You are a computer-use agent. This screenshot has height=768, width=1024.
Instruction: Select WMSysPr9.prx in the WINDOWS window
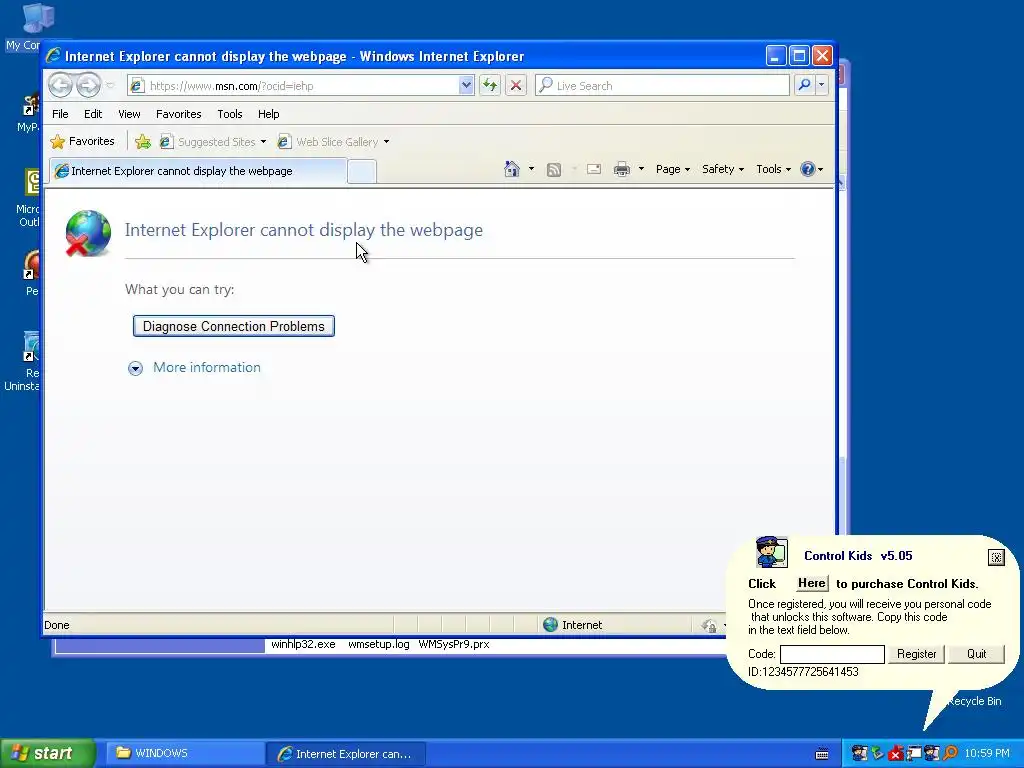pyautogui.click(x=454, y=644)
